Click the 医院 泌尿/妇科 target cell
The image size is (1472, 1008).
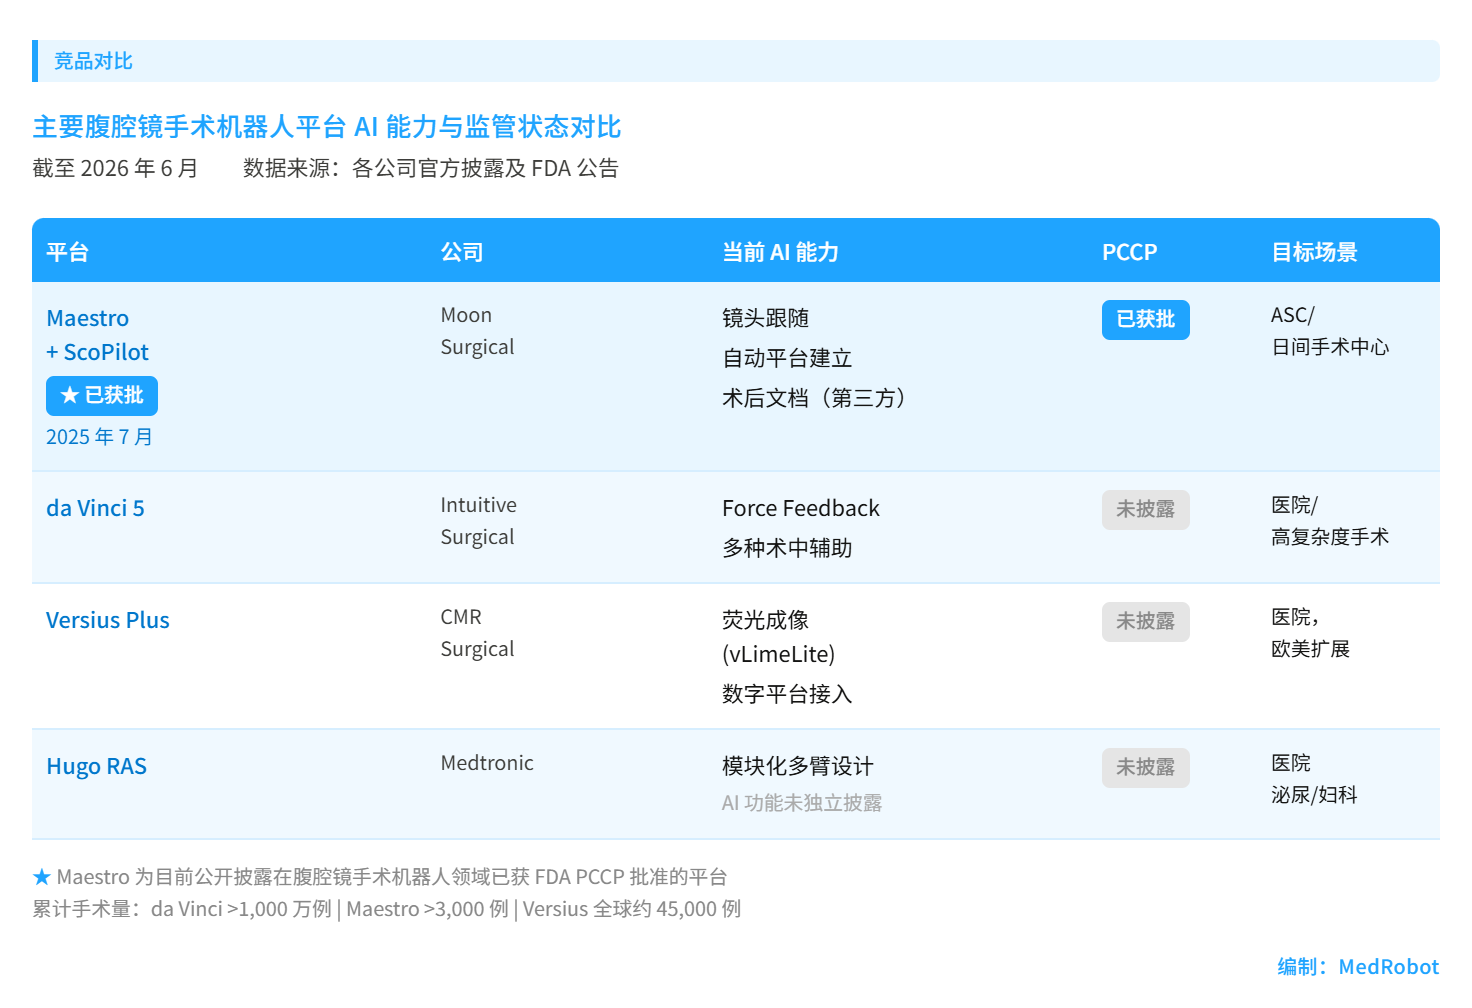(x=1314, y=779)
